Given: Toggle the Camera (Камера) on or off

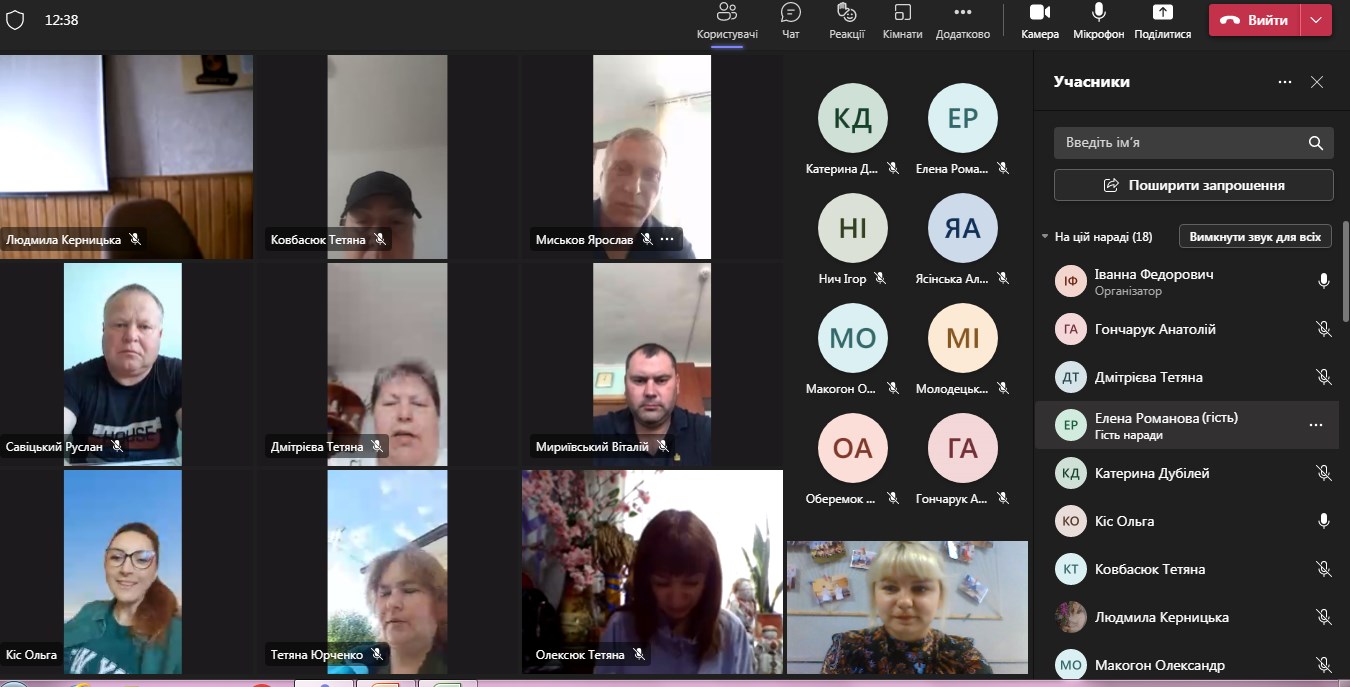Looking at the screenshot, I should pyautogui.click(x=1040, y=20).
